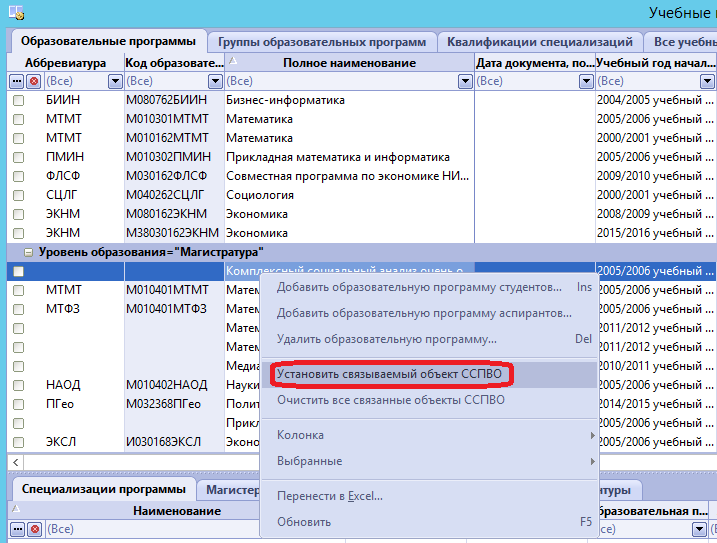Click the Аббревиатура filter field (Все)

tap(76, 81)
